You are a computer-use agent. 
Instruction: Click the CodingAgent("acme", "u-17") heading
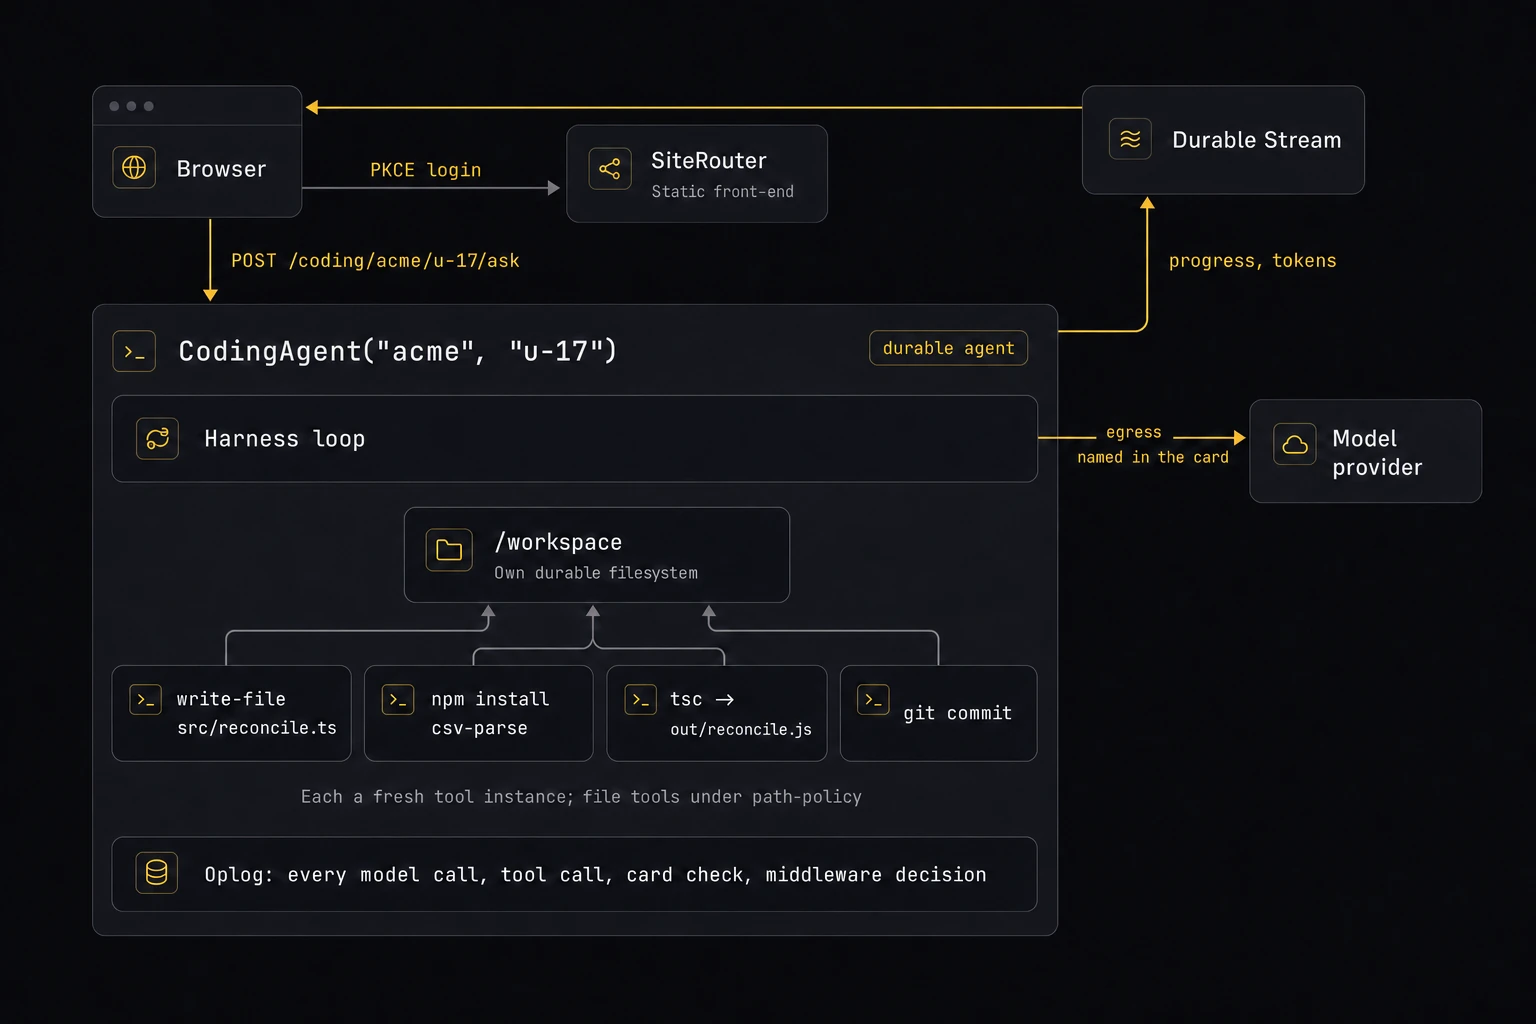pos(398,351)
